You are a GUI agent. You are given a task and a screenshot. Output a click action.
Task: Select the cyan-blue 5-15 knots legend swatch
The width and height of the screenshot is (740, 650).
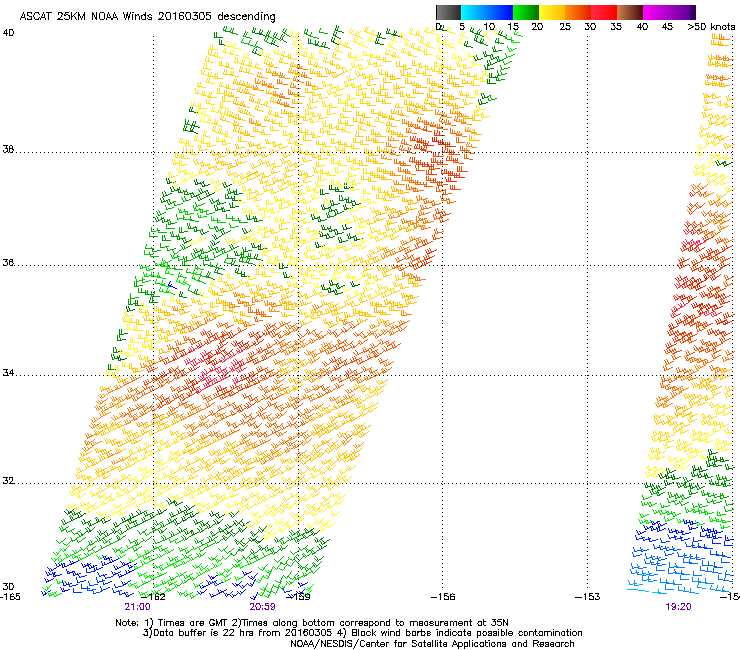pos(487,12)
